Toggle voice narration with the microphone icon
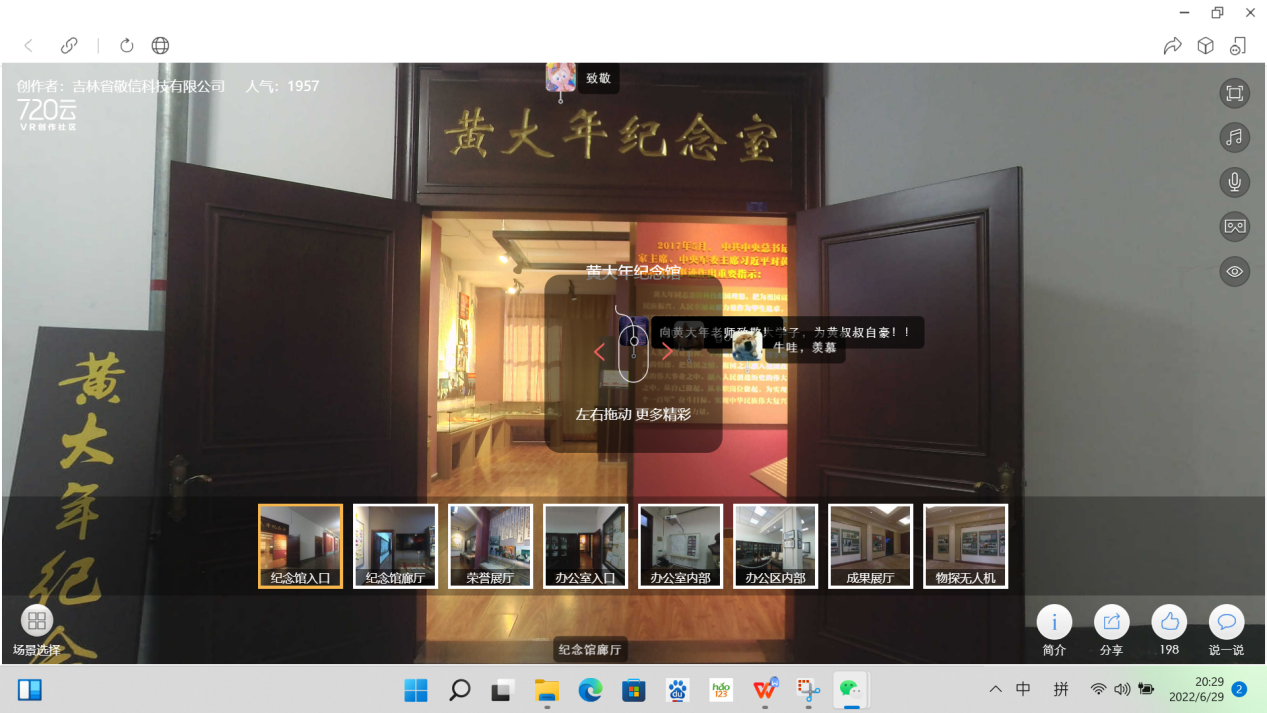The image size is (1267, 713). pyautogui.click(x=1234, y=182)
